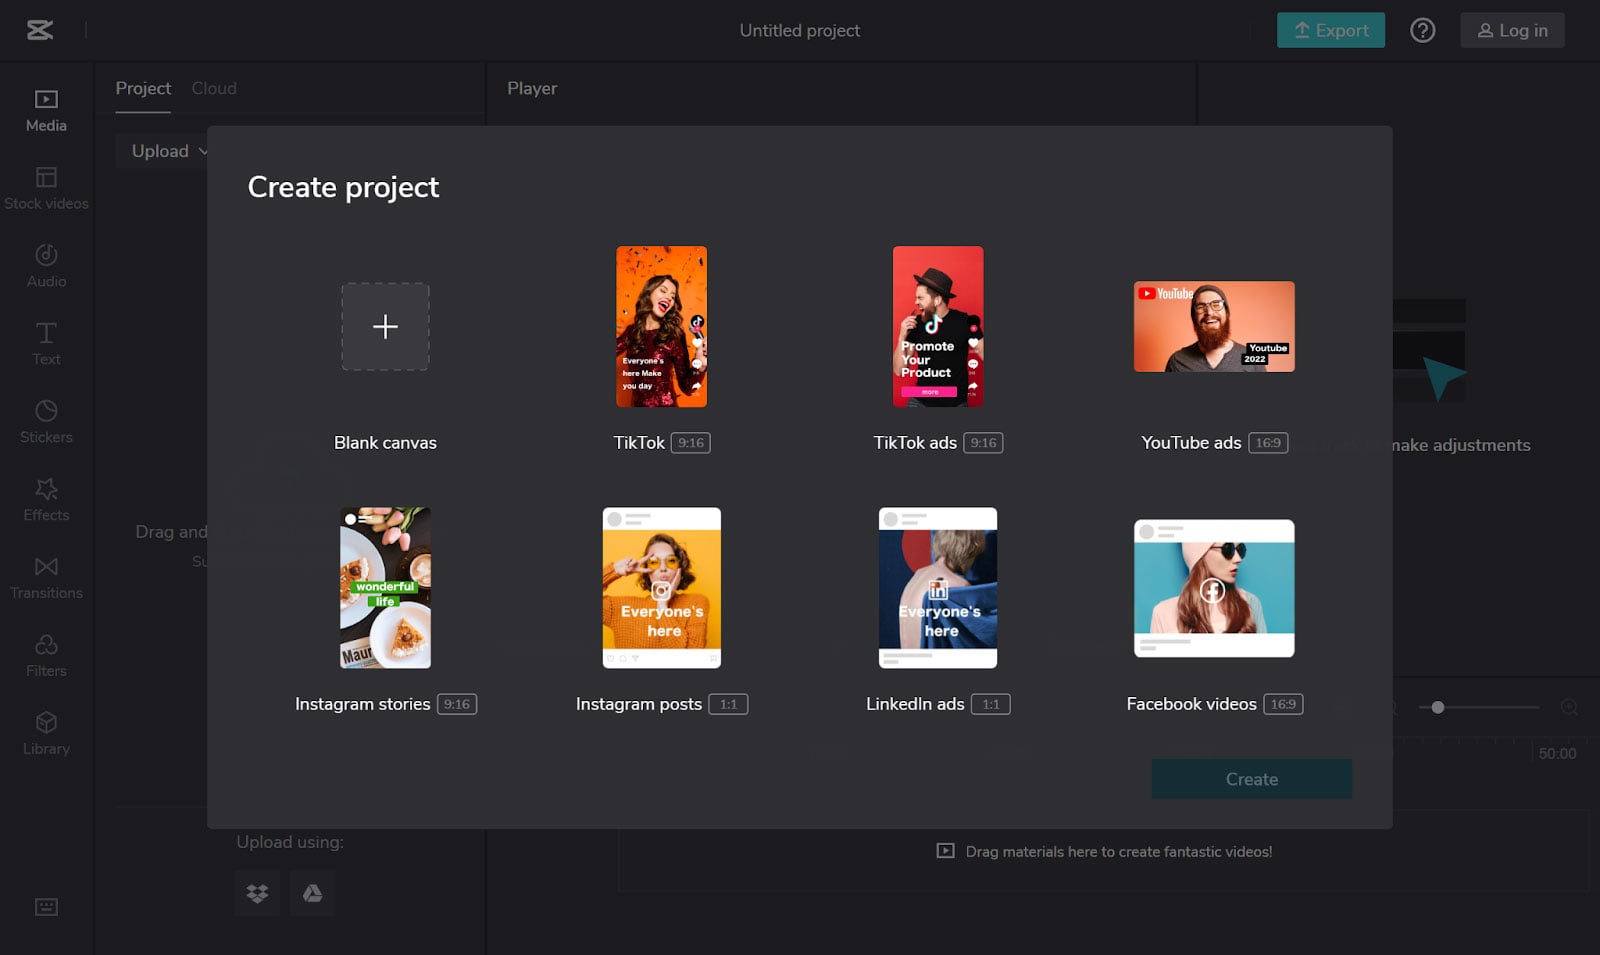This screenshot has height=955, width=1600.
Task: Click the help question mark icon
Action: point(1422,30)
